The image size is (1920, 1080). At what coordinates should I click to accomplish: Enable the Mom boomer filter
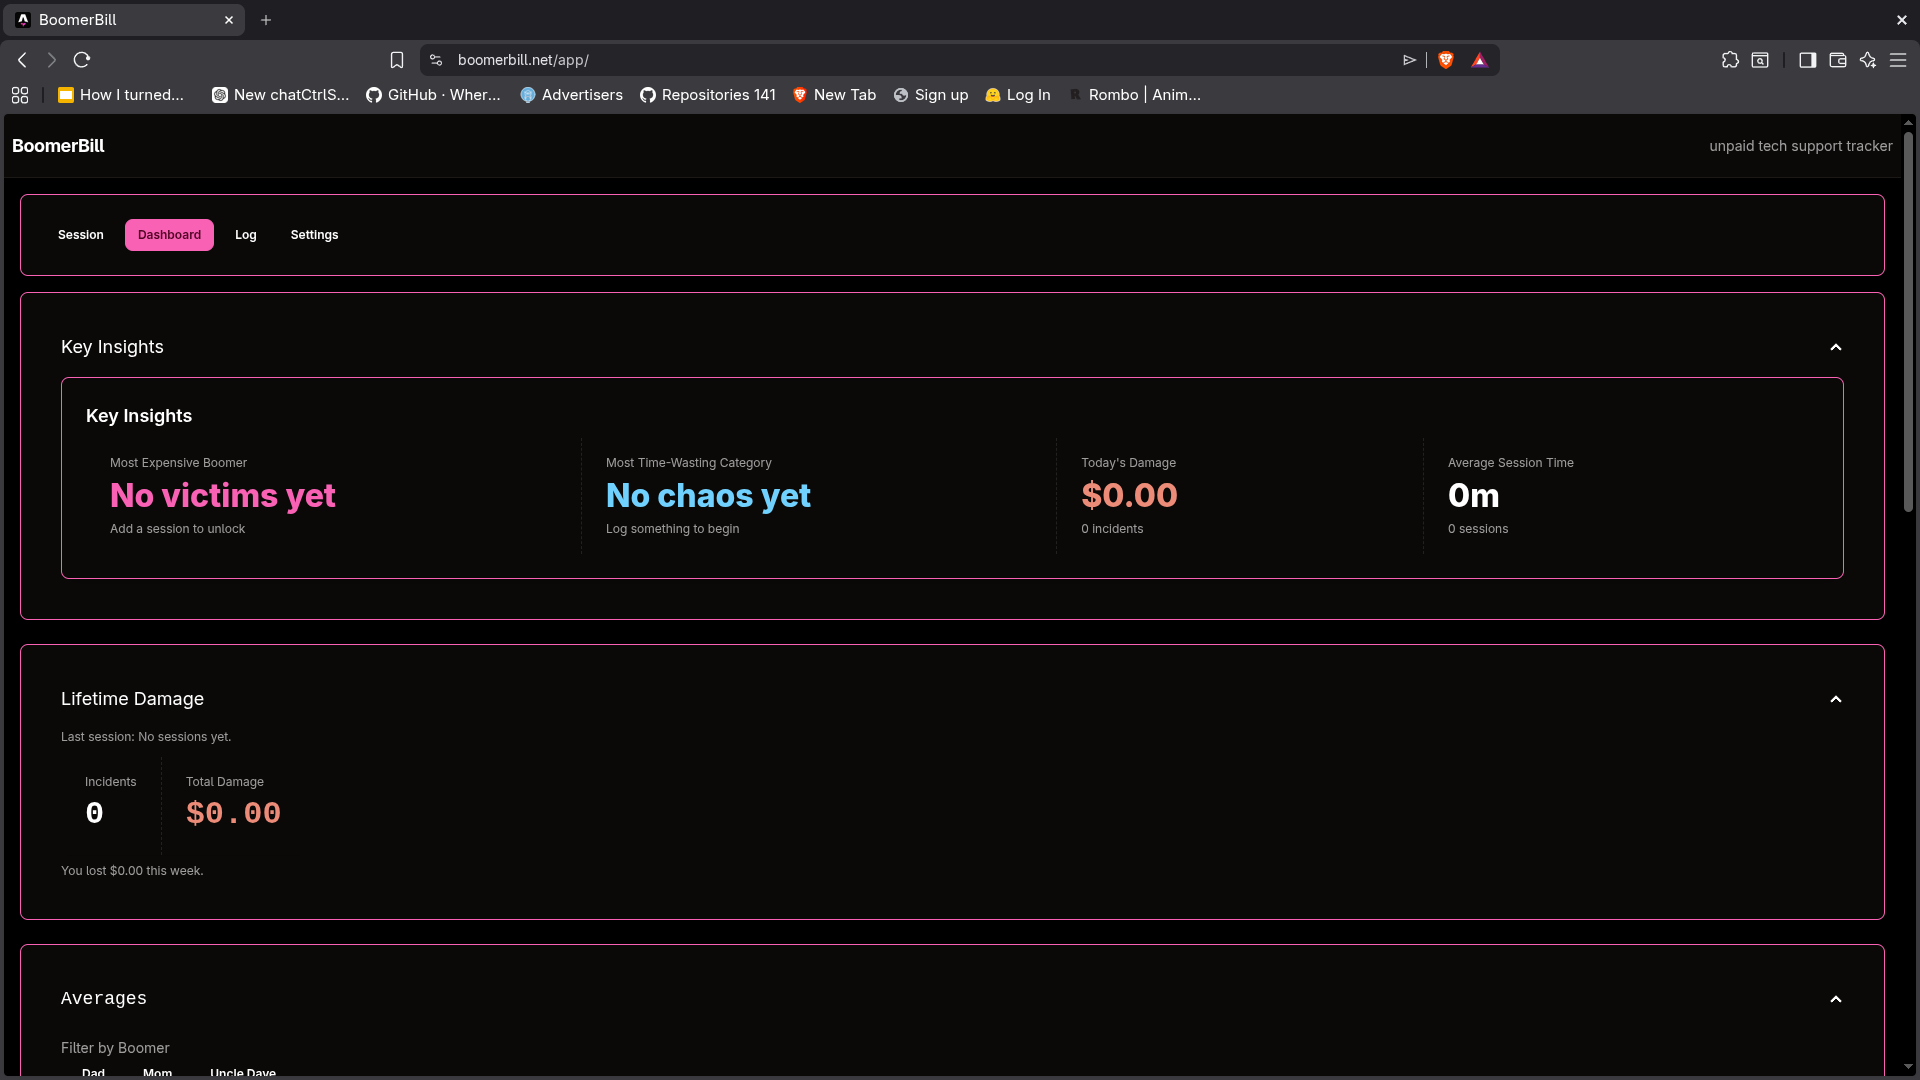point(157,1073)
